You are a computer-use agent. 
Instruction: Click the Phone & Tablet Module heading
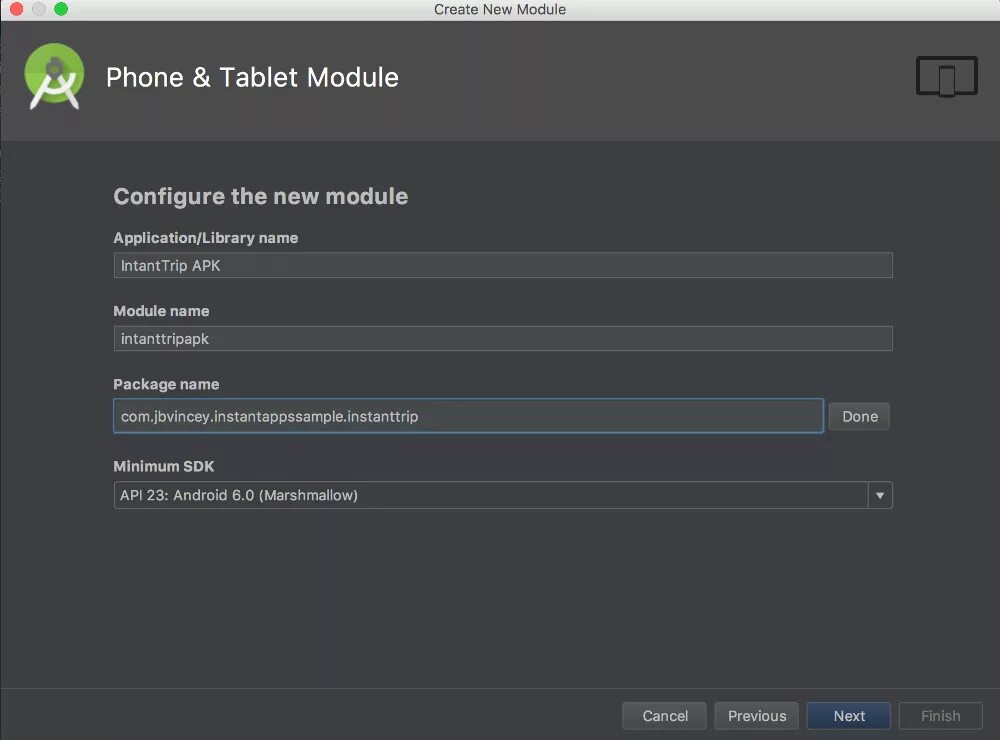pos(252,78)
